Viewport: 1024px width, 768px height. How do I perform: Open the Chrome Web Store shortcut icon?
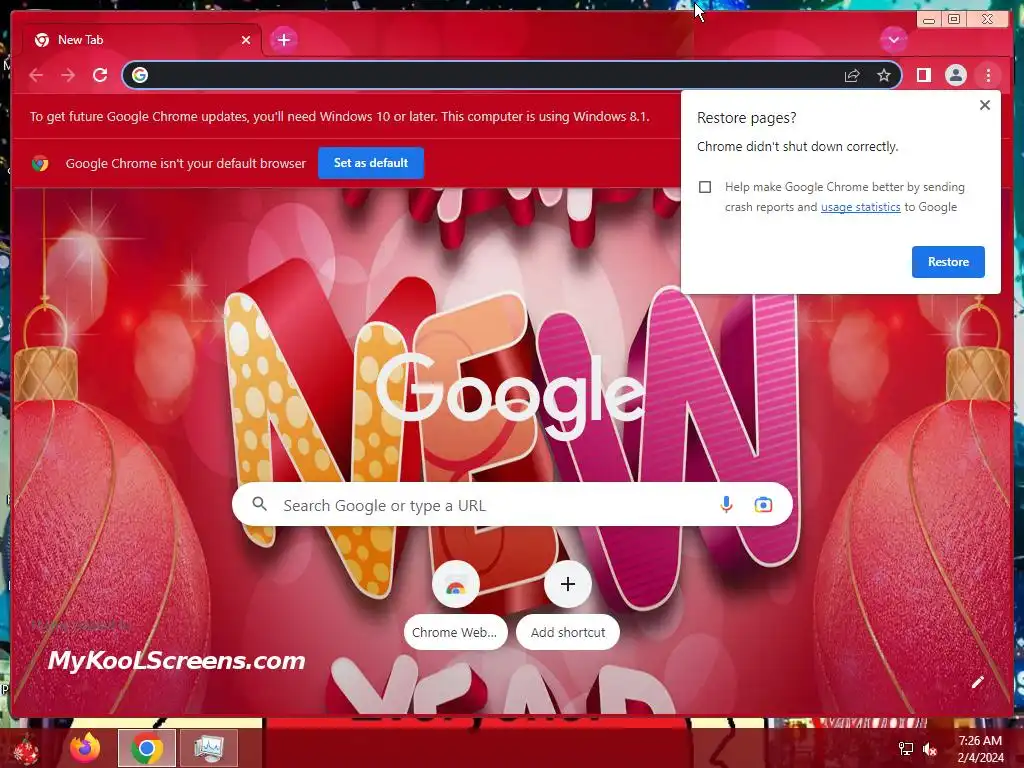(x=455, y=584)
